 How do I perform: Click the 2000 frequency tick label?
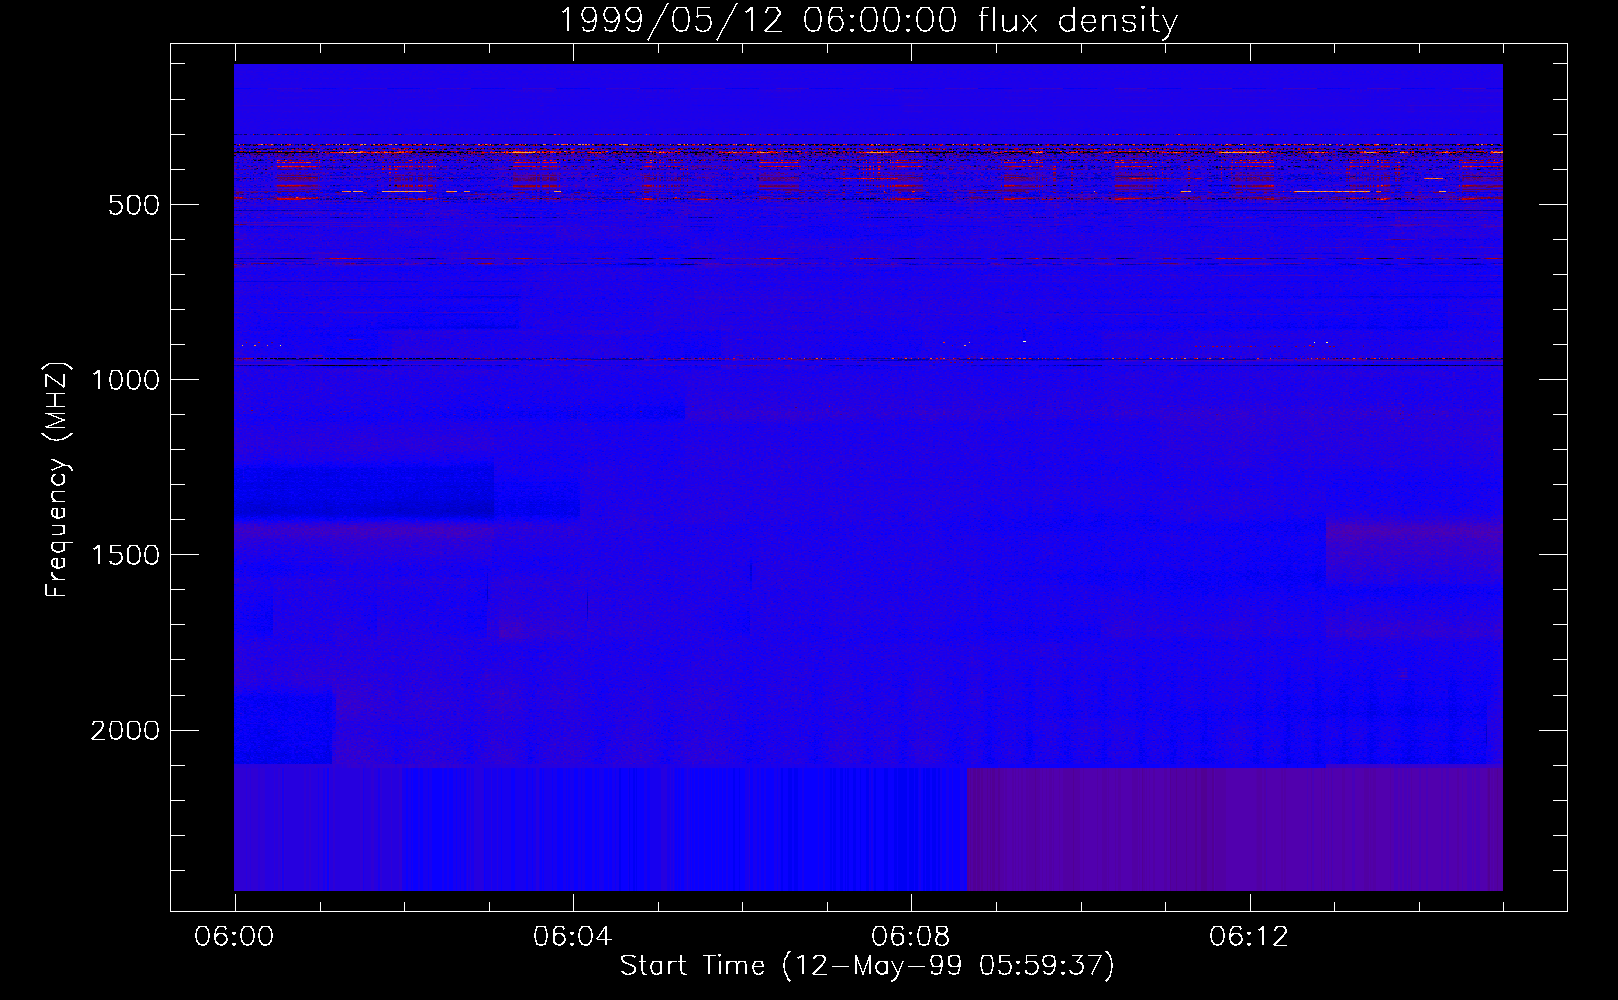[125, 731]
